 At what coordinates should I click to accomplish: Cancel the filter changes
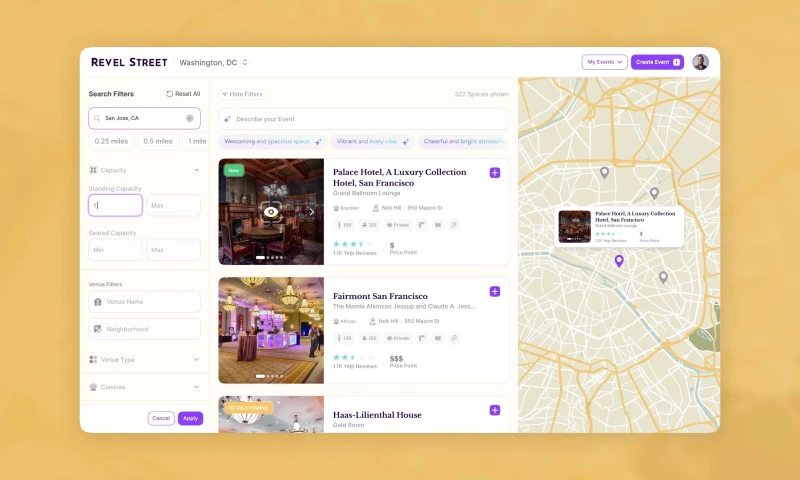pos(161,418)
